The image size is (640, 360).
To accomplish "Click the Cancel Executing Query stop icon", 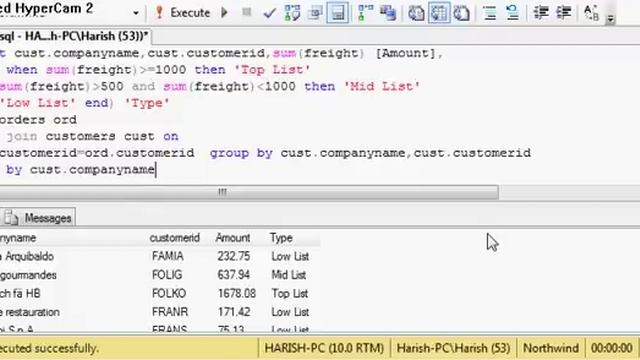I will (x=247, y=12).
